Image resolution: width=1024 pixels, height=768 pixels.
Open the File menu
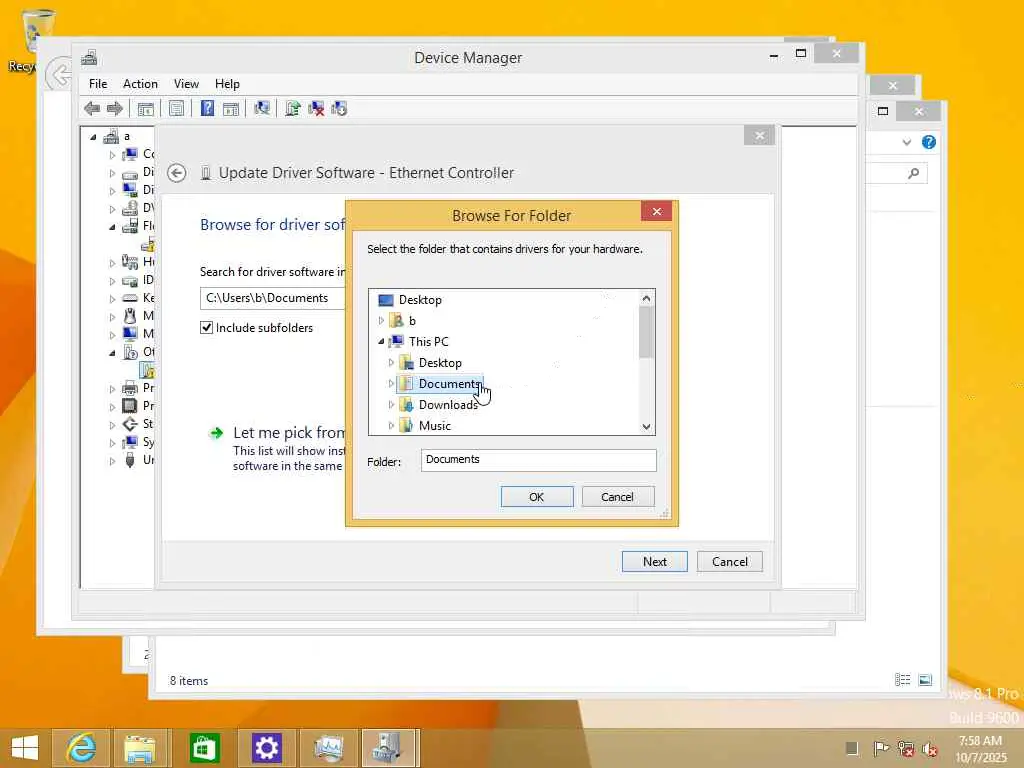[x=98, y=84]
